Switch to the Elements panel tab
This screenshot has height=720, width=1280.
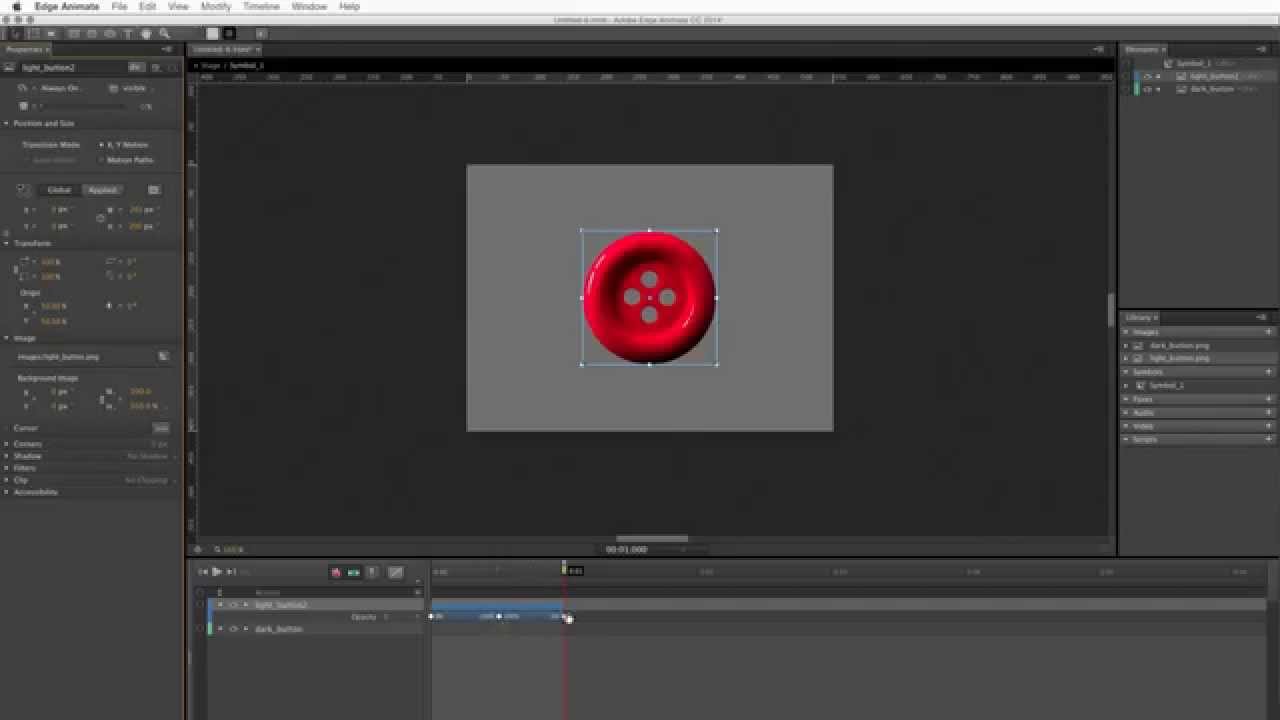tap(1142, 49)
